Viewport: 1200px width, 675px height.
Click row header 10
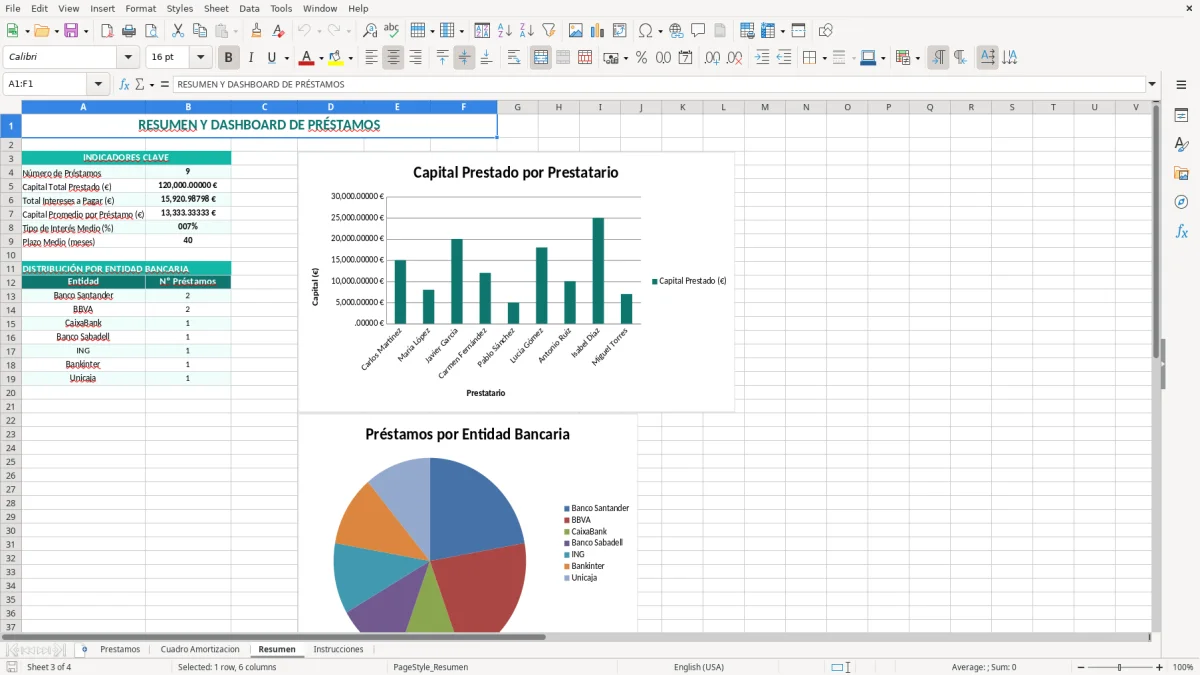tap(11, 255)
